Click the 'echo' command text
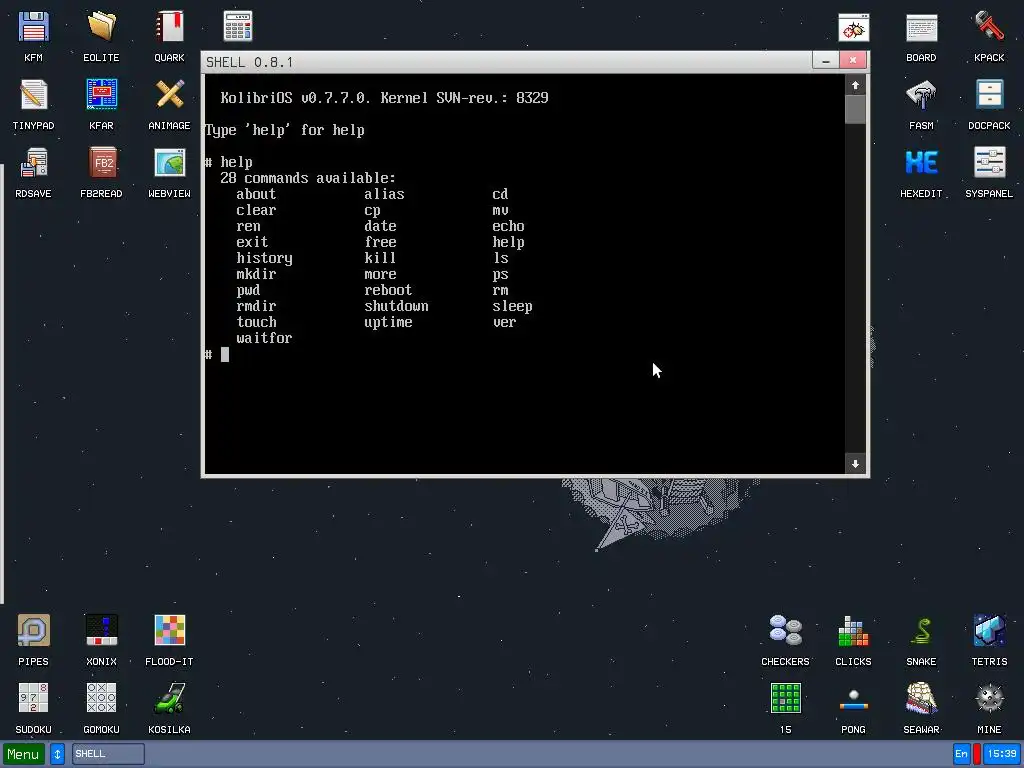The height and width of the screenshot is (768, 1024). [508, 226]
